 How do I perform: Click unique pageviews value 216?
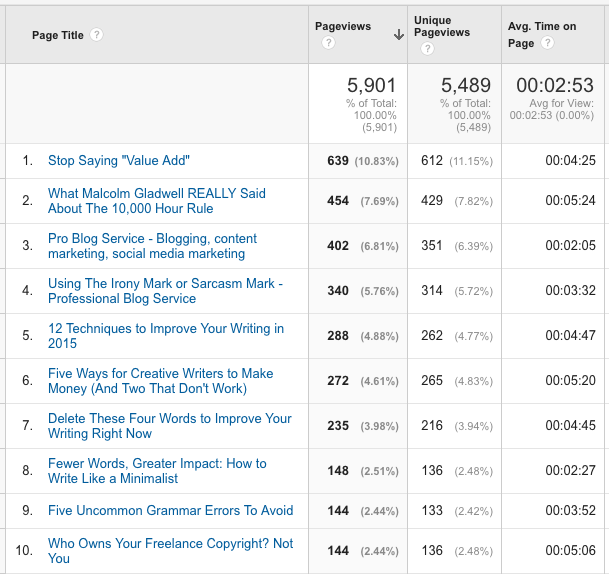432,426
